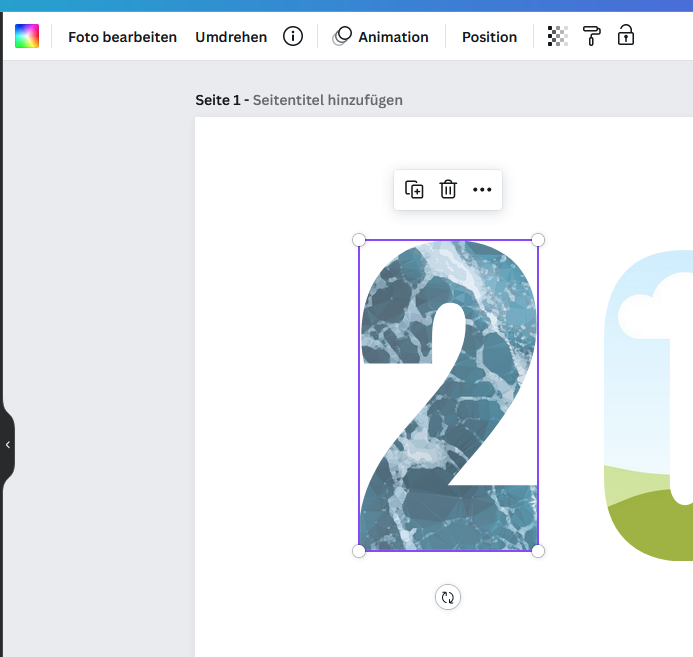
Task: Select the copy style paint roller icon
Action: click(x=592, y=37)
